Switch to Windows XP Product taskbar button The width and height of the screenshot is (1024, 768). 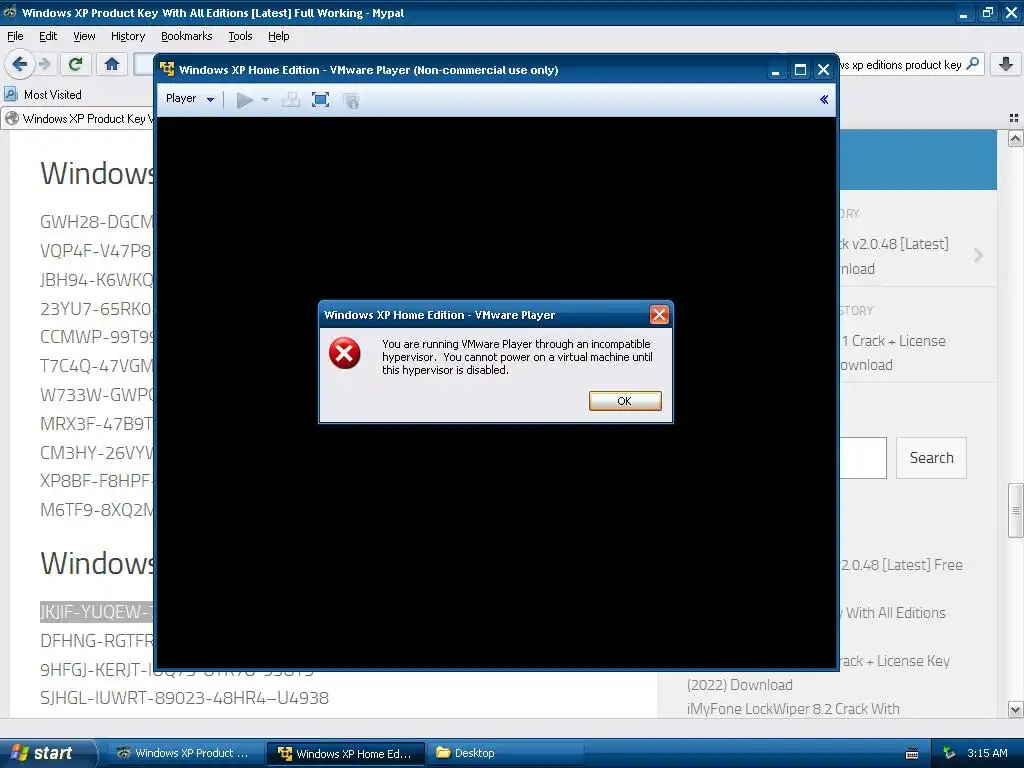click(x=184, y=753)
